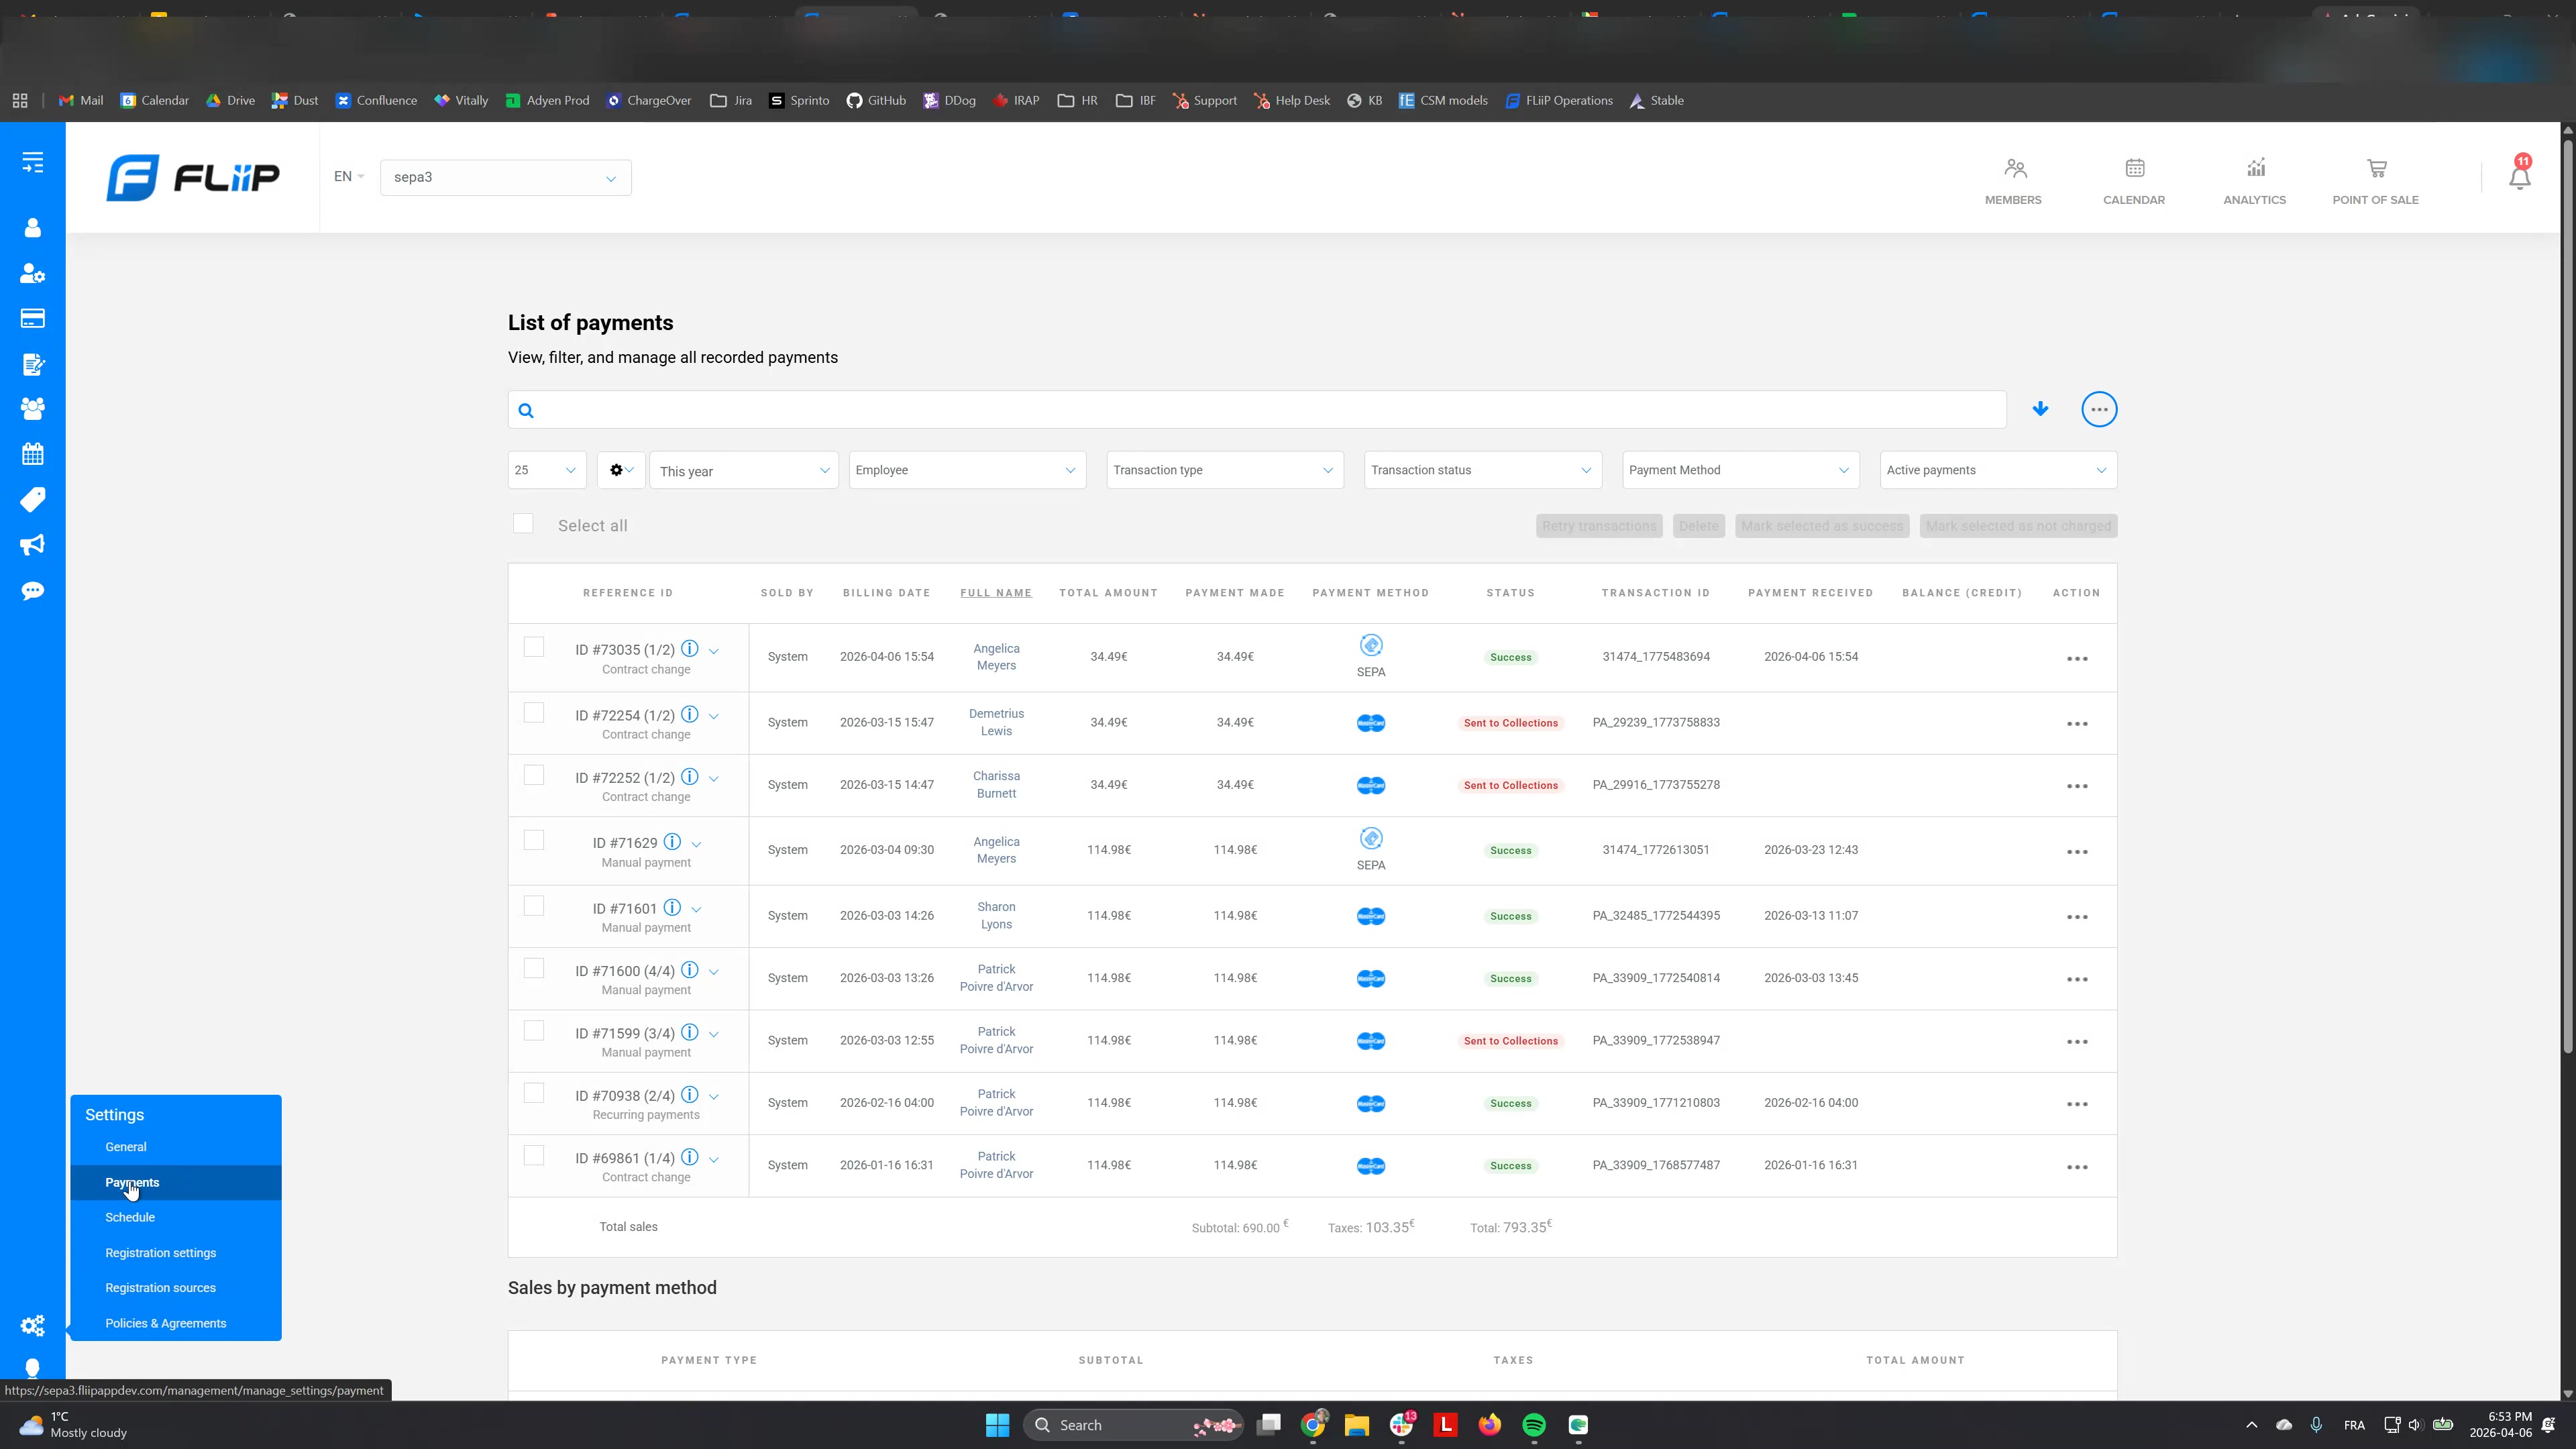Screen dimensions: 2576x1449
Task: Click Mark selected as not charged
Action: point(2018,526)
